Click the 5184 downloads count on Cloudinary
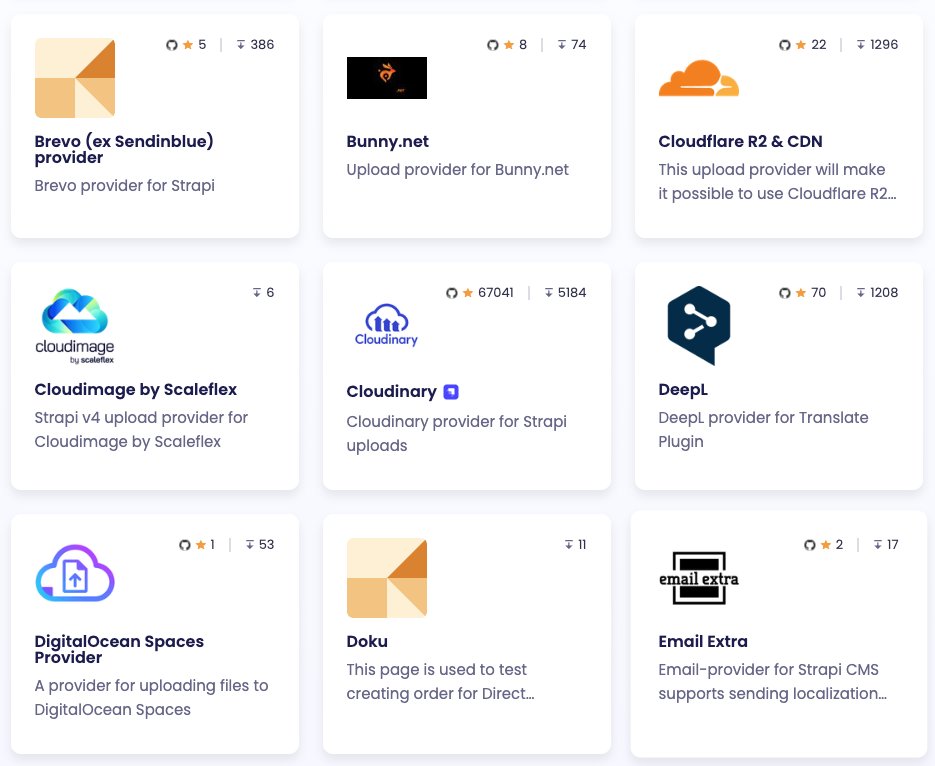This screenshot has width=935, height=766. [572, 293]
